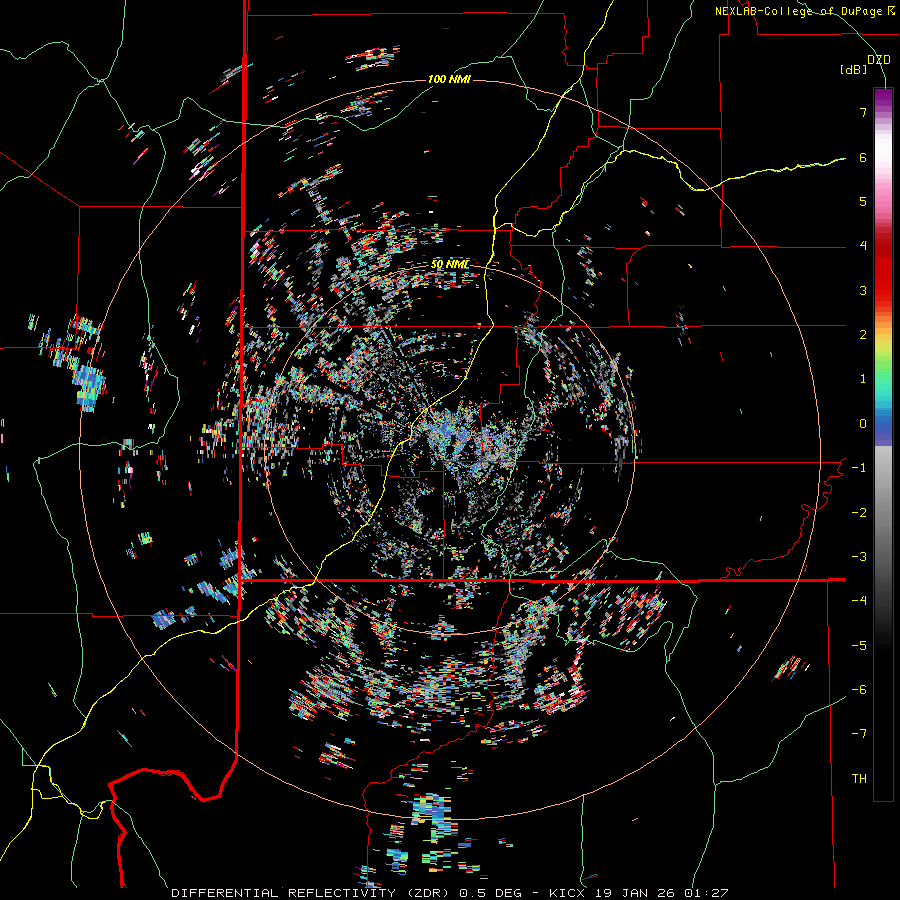The image size is (900, 900).
Task: Click the 0 value on the color scale
Action: 863,424
